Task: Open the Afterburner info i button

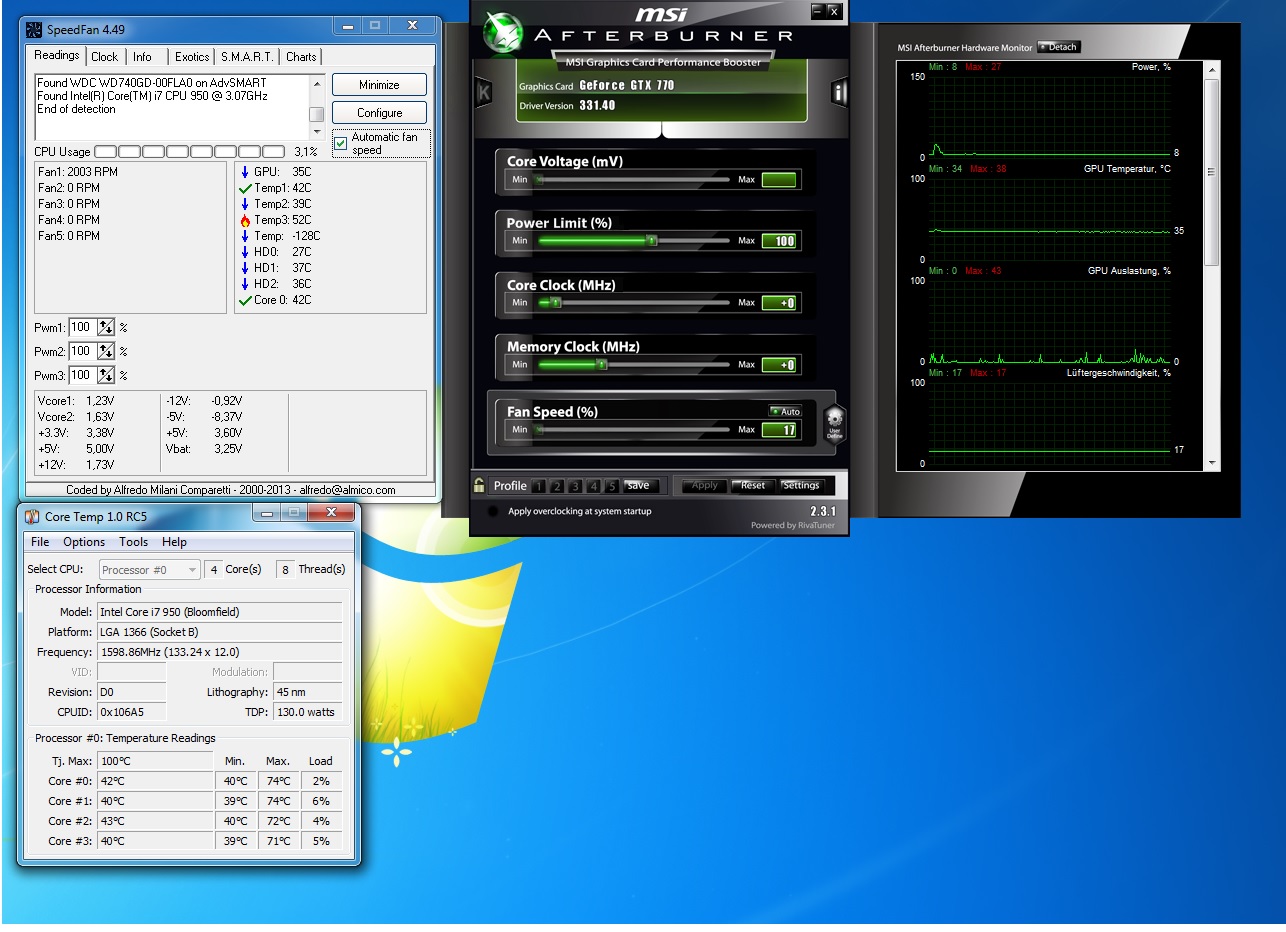Action: click(838, 93)
